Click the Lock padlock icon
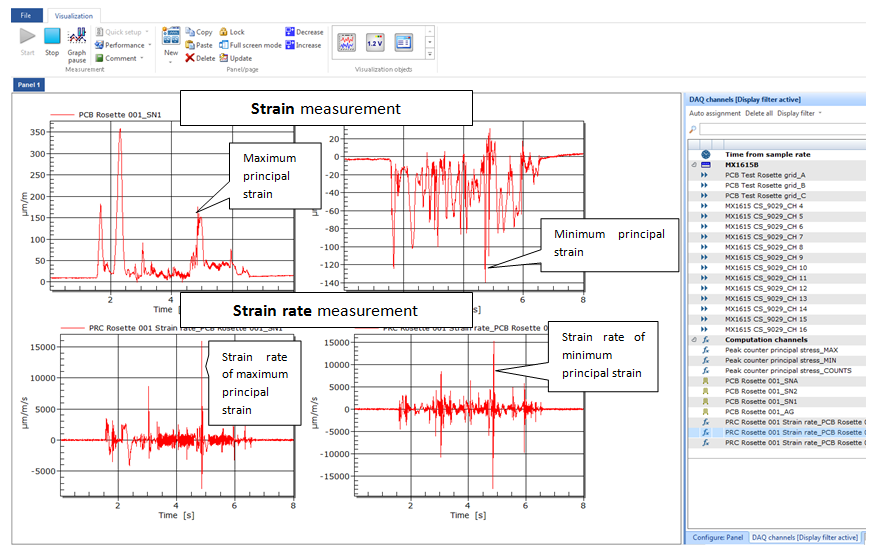Viewport: 872px width, 556px height. (x=224, y=32)
